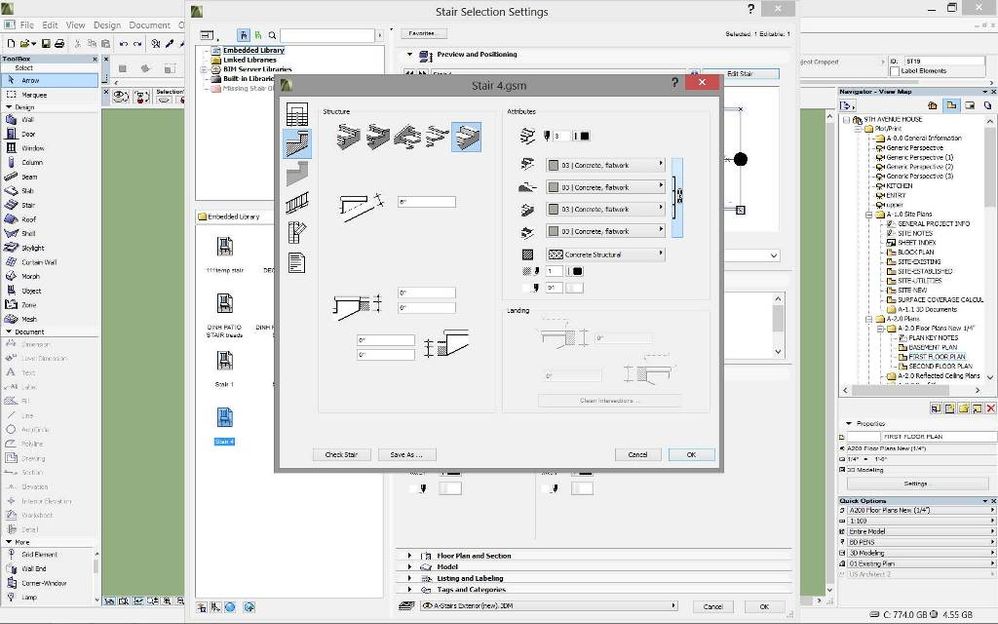Open fourth Concrete, flatwork material dropdown

click(x=605, y=231)
